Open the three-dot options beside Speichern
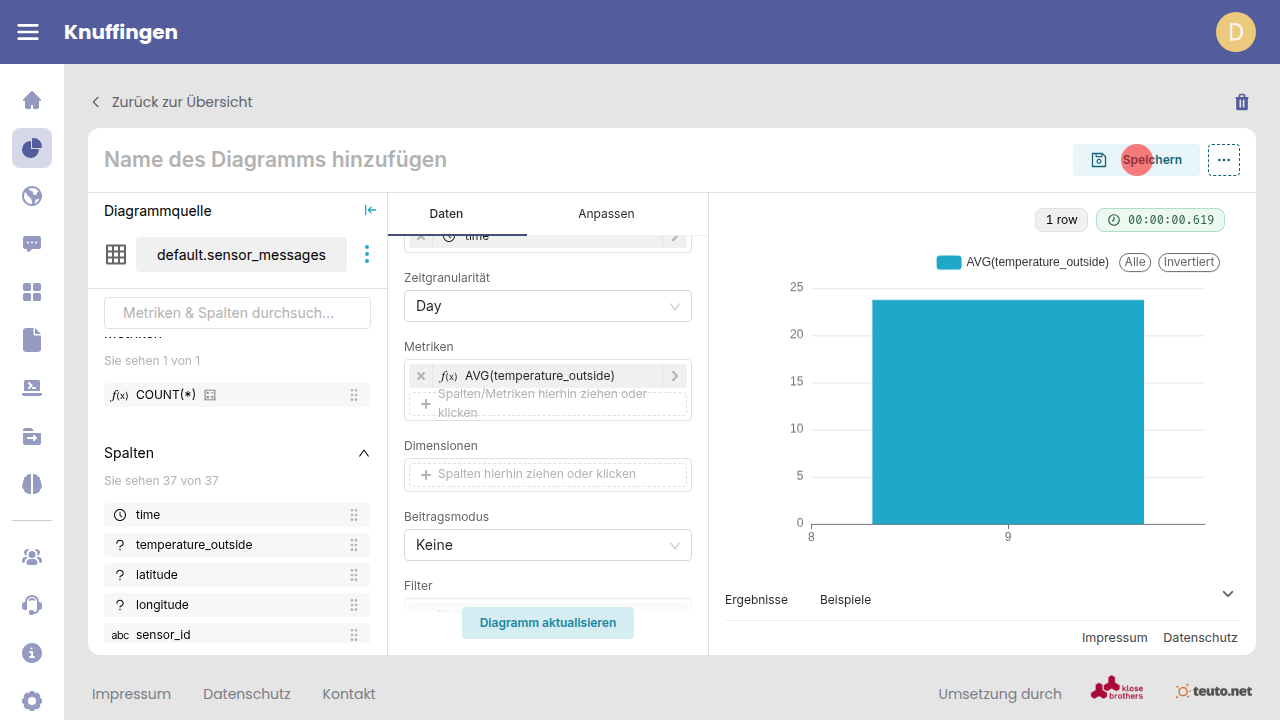The image size is (1280, 720). pos(1223,160)
